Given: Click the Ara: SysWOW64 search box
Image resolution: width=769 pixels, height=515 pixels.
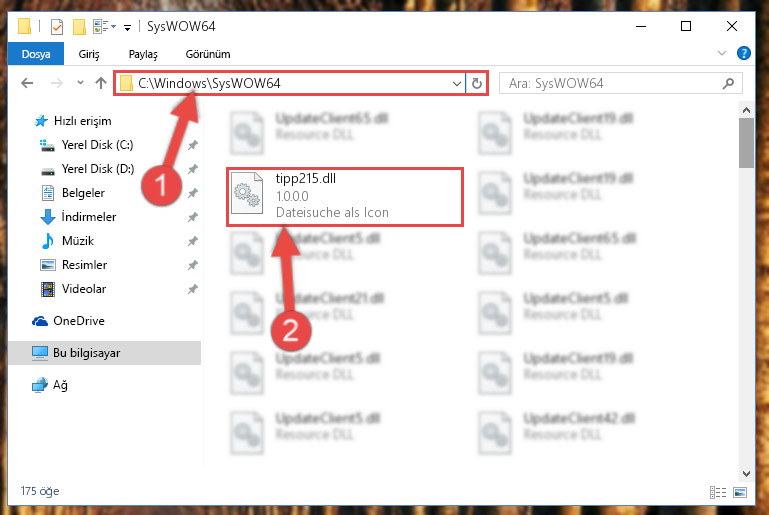Looking at the screenshot, I should [x=620, y=83].
